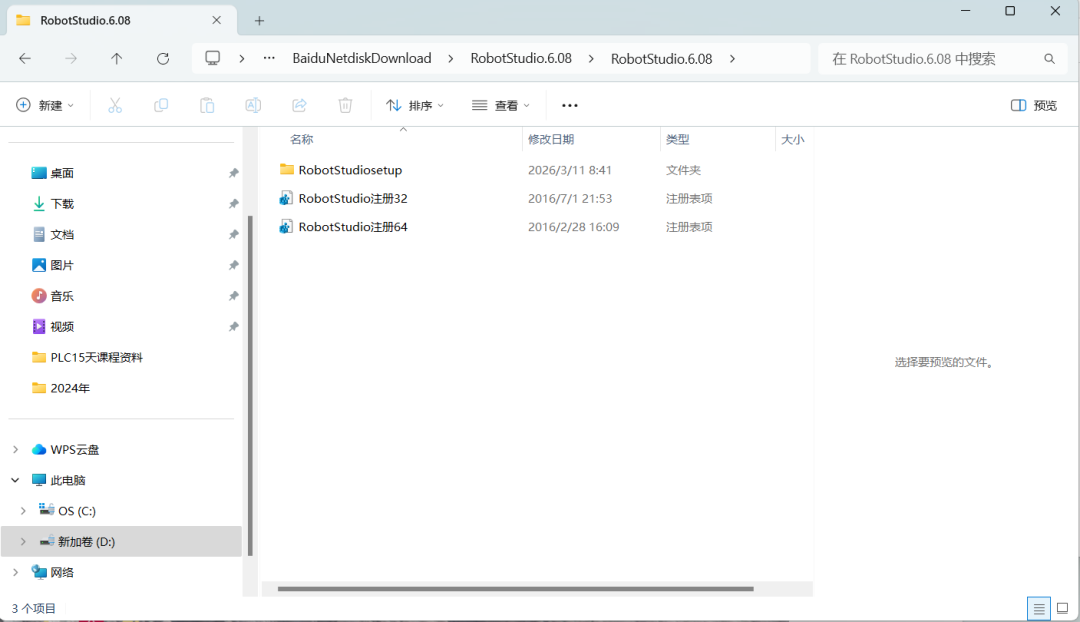Refresh the current folder view
This screenshot has width=1080, height=622.
163,59
